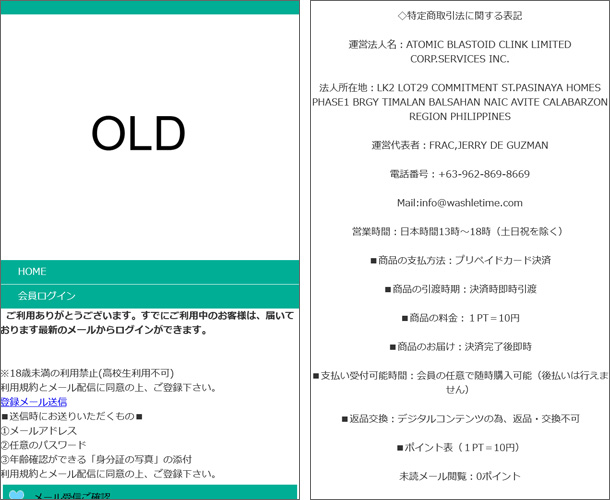The width and height of the screenshot is (610, 500).
Task: Click the 営業時間 日本時間13時～18時 line
Action: 458,232
